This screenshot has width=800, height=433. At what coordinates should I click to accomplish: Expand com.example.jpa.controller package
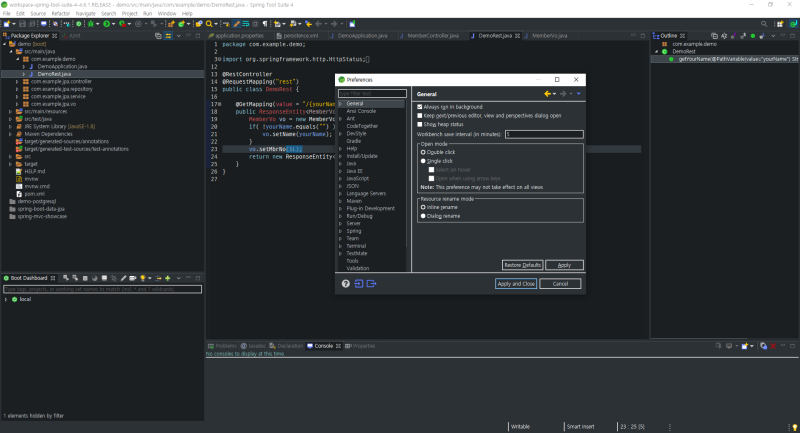tap(15, 81)
